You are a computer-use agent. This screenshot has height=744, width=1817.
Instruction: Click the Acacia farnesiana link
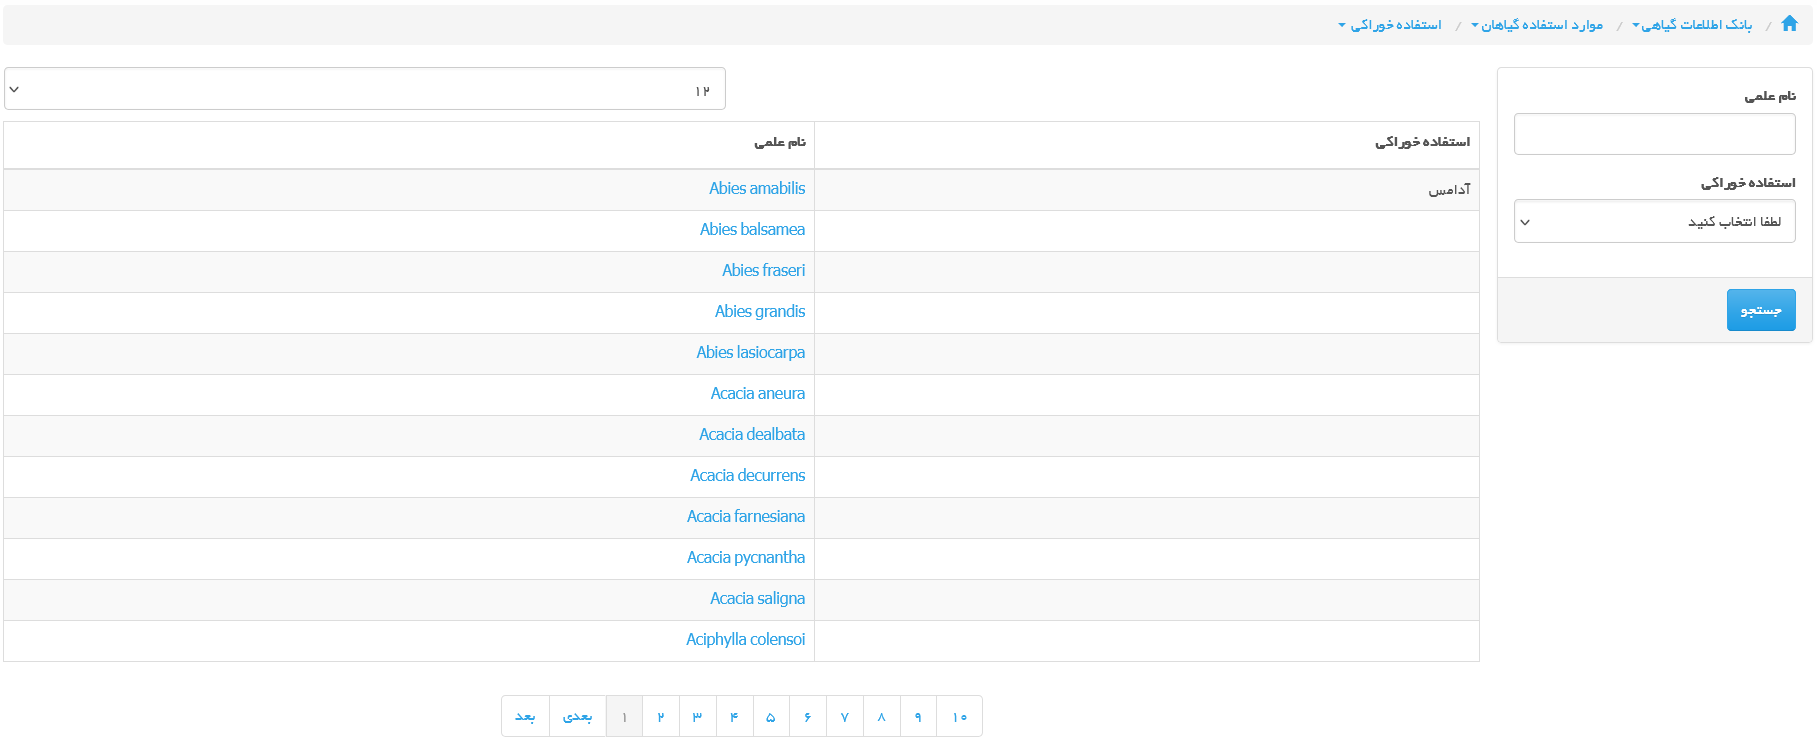coord(745,517)
